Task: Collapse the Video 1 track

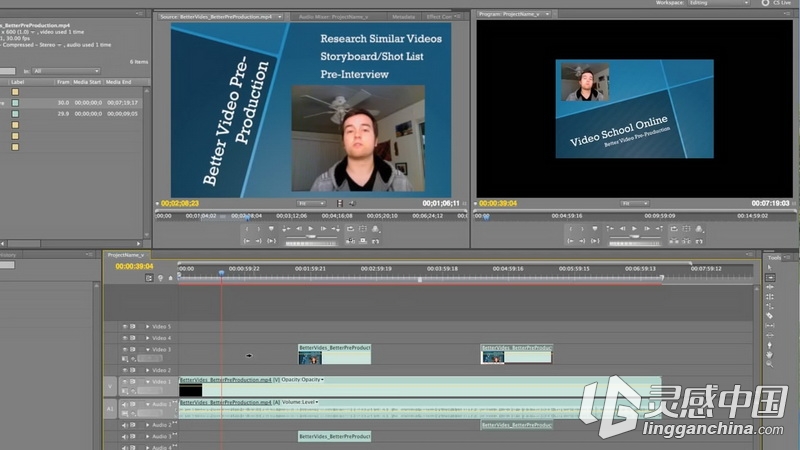Action: 147,382
